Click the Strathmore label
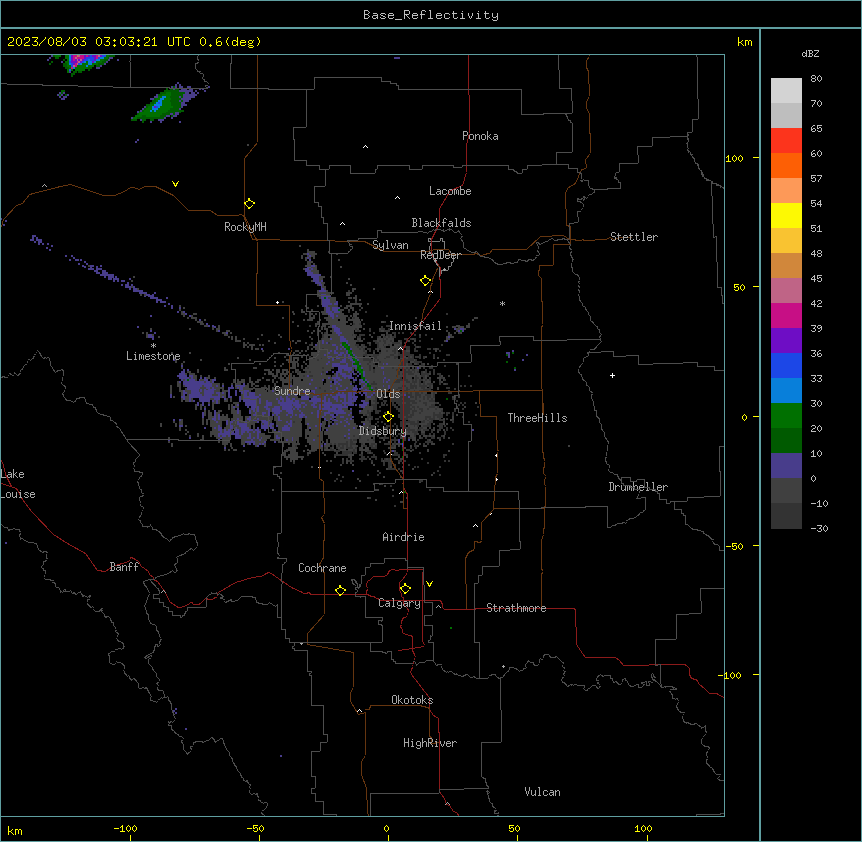The height and width of the screenshot is (842, 862). [x=516, y=608]
